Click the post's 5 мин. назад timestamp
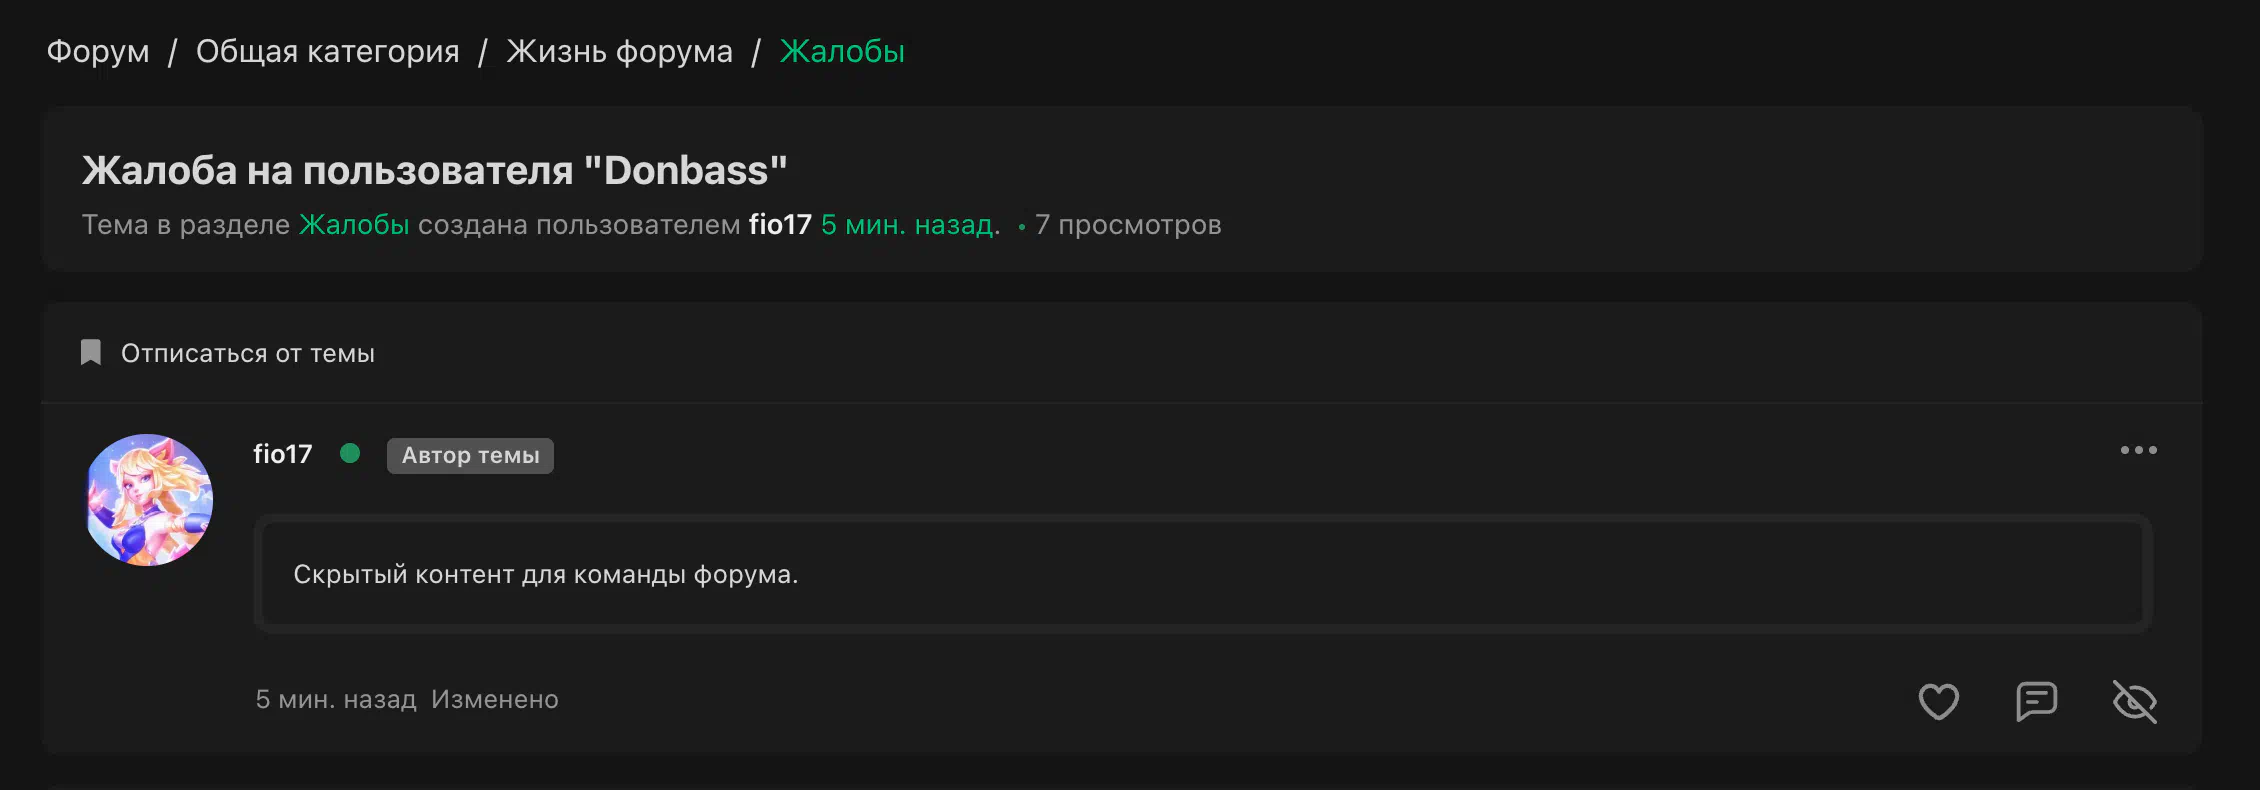 (336, 699)
